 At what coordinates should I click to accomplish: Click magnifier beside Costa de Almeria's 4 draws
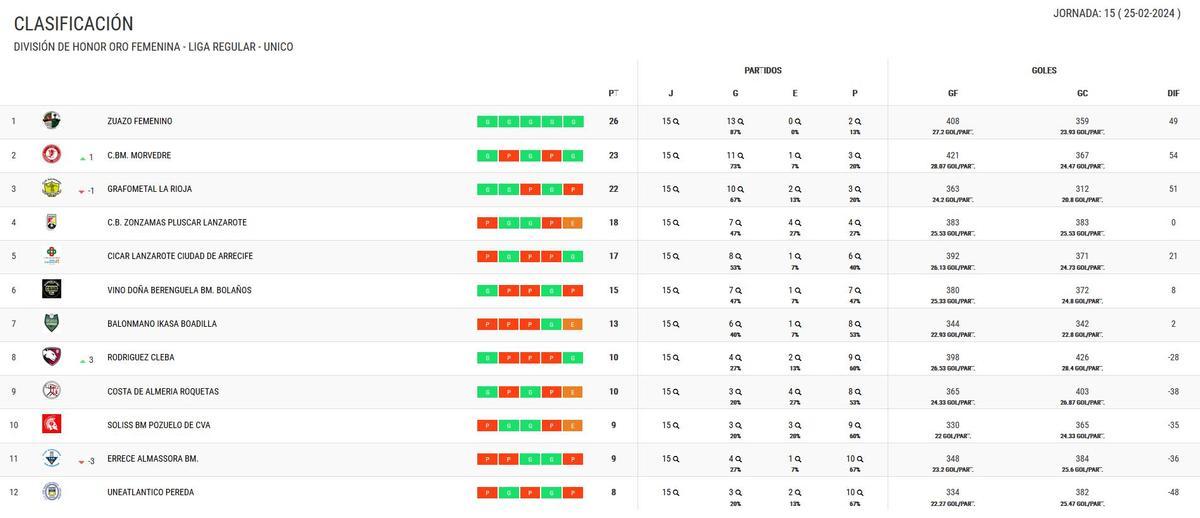(799, 391)
